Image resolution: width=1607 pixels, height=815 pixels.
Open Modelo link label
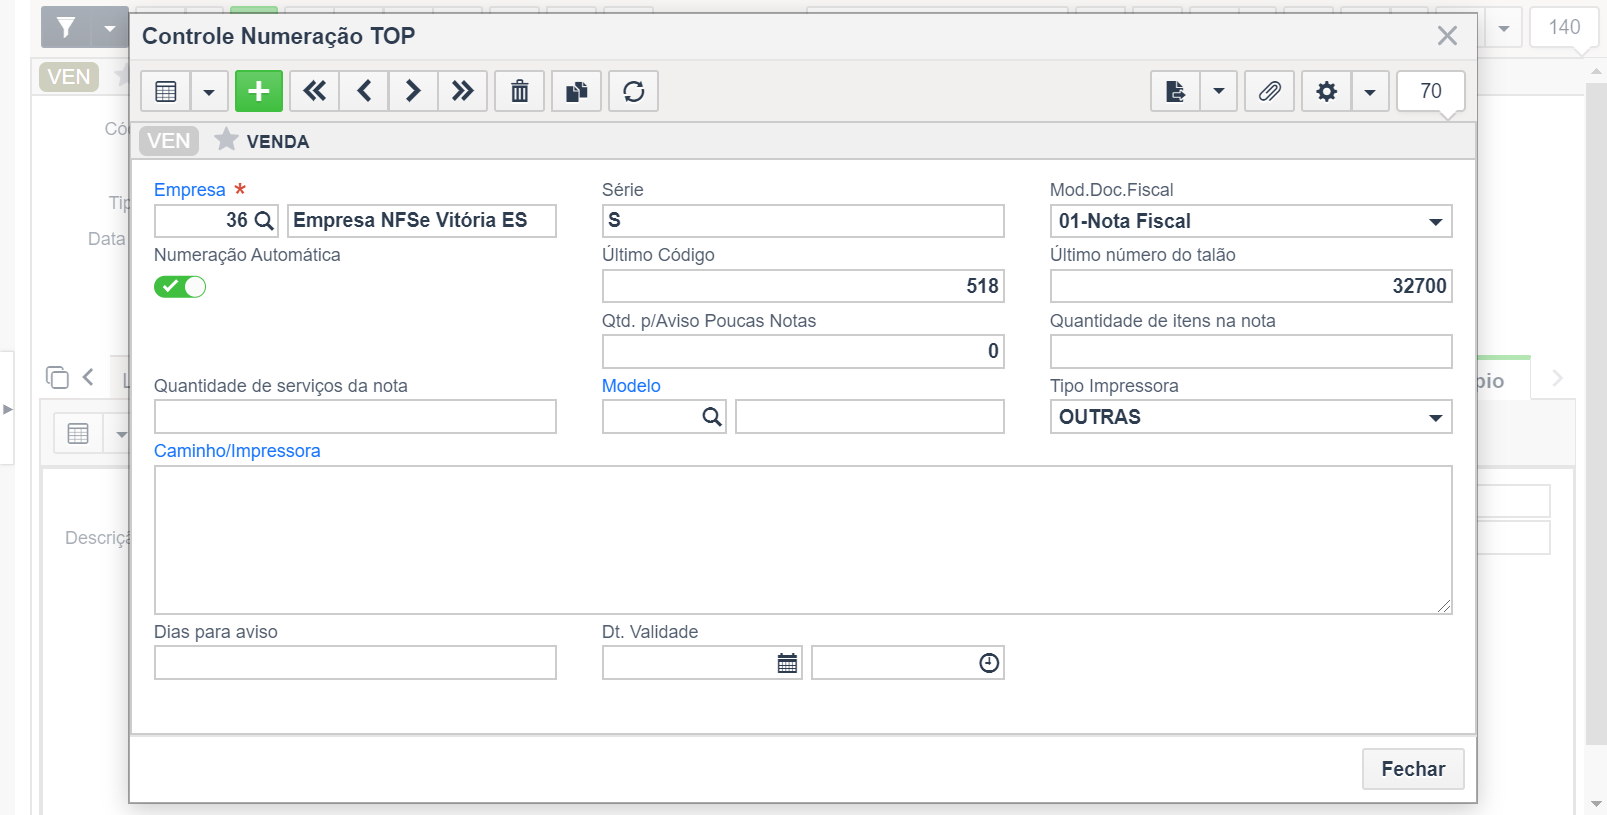pos(631,386)
